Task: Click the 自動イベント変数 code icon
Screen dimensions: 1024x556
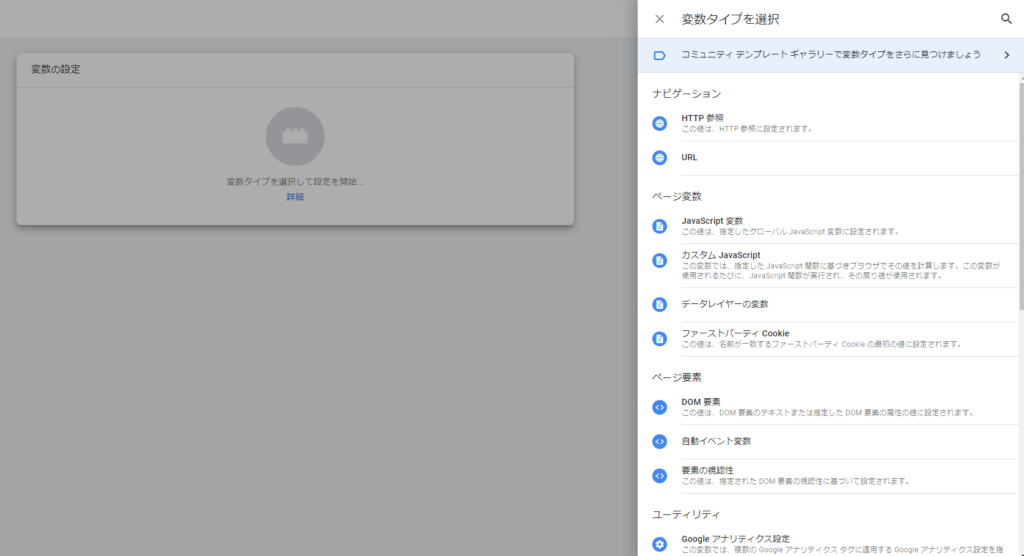Action: point(660,442)
